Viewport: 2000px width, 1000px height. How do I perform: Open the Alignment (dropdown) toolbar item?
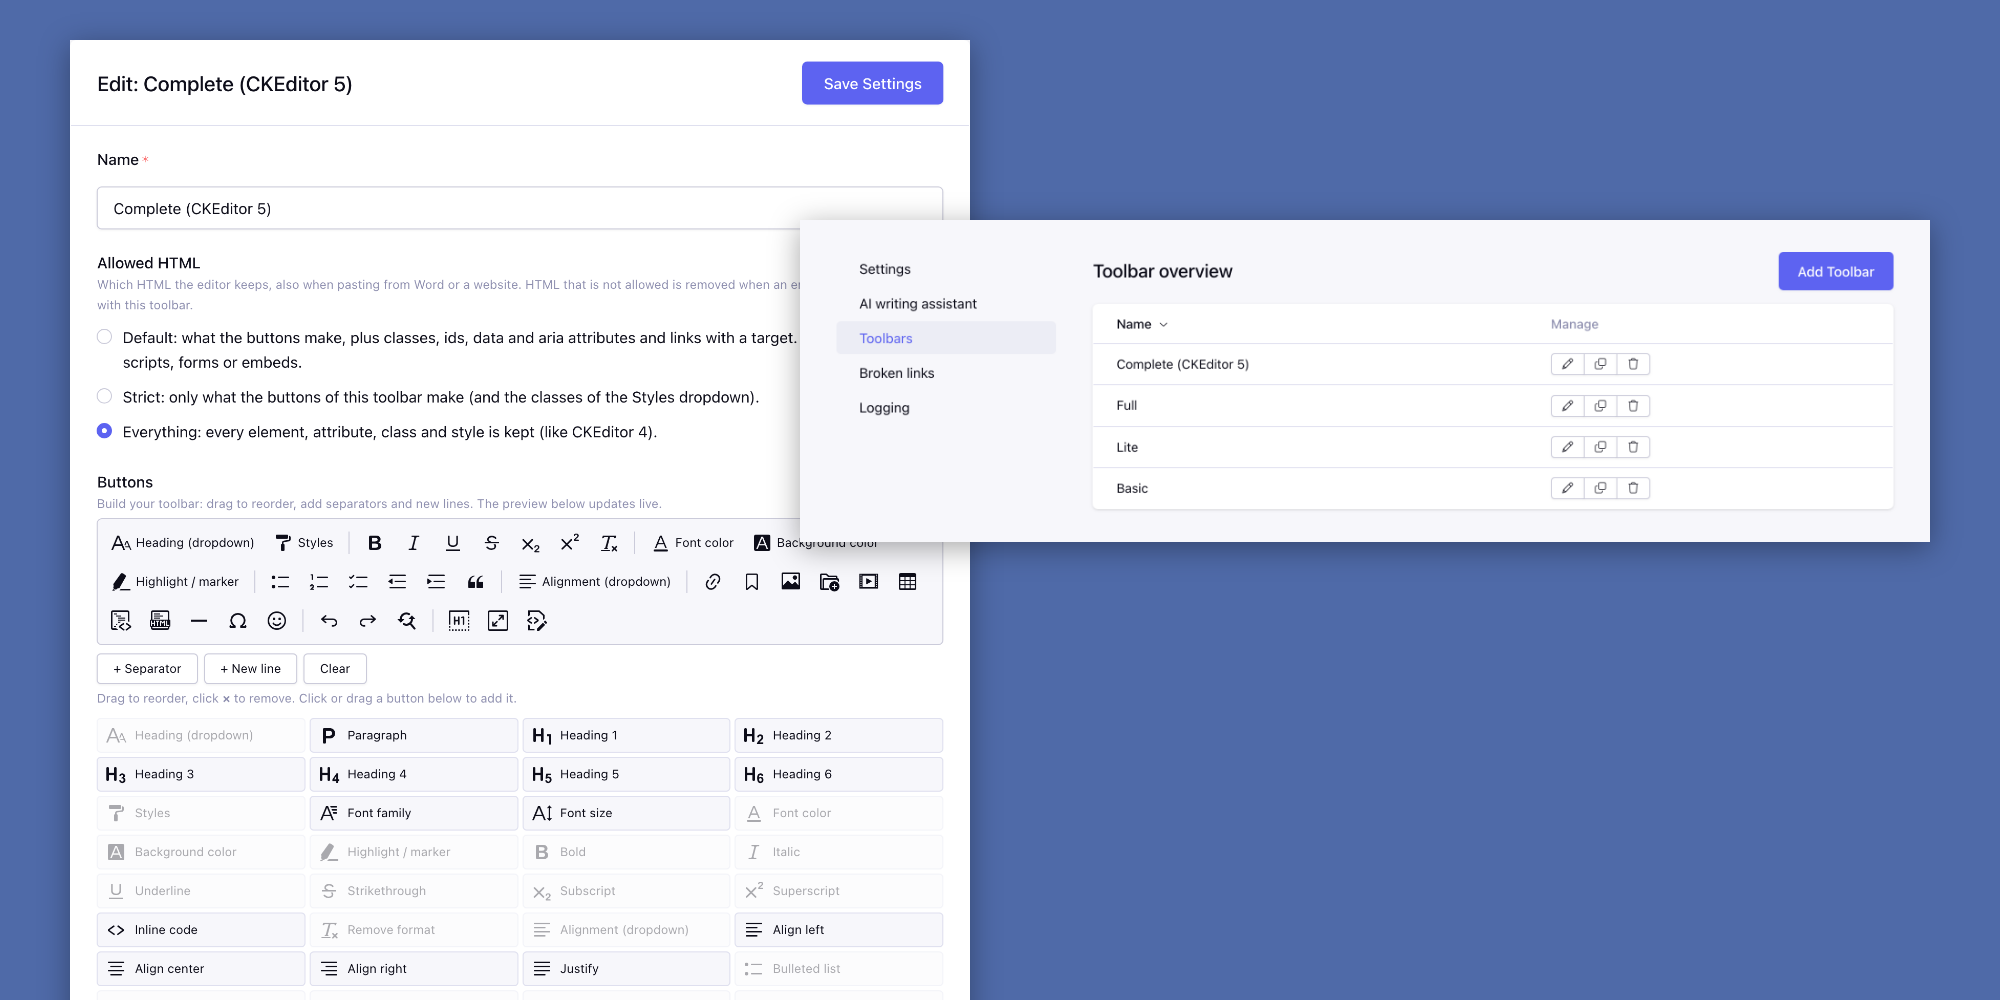(595, 582)
